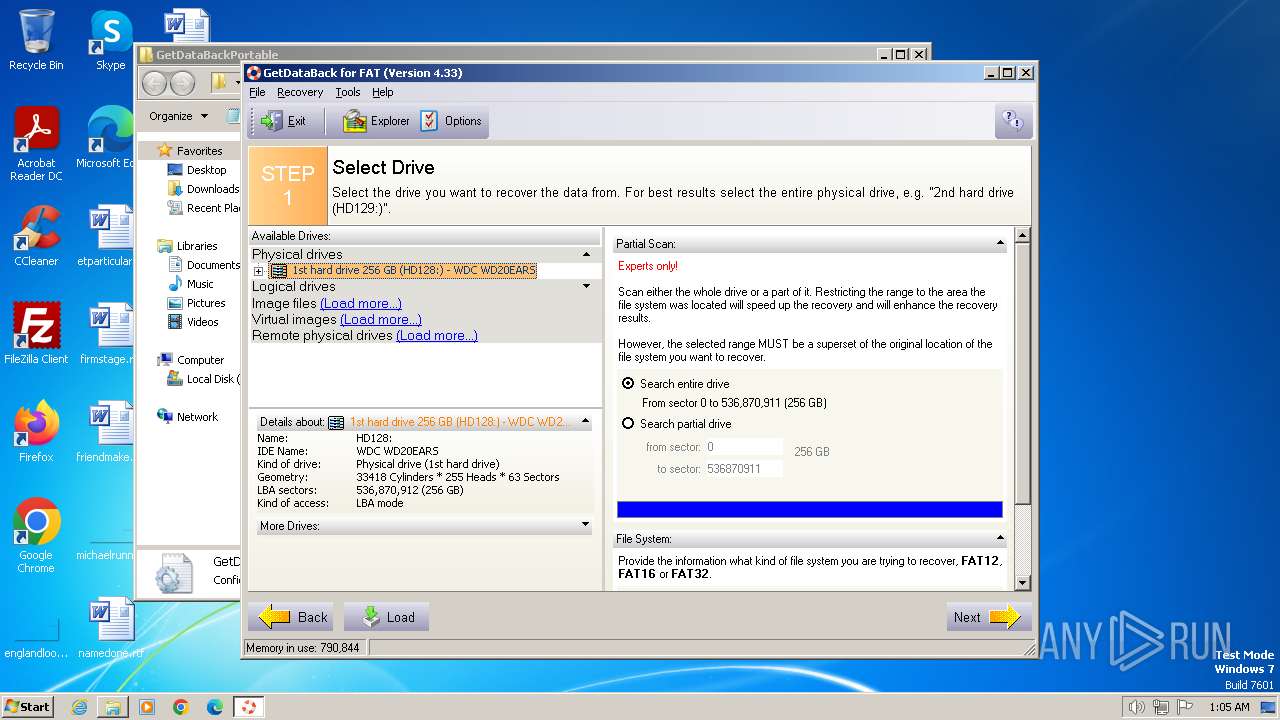Click the volume icon in system tray
Screen dimensions: 1280x720
[x=1137, y=707]
